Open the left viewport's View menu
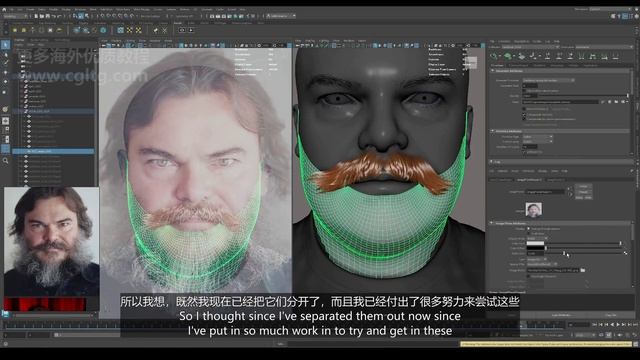The width and height of the screenshot is (640, 360). point(104,41)
